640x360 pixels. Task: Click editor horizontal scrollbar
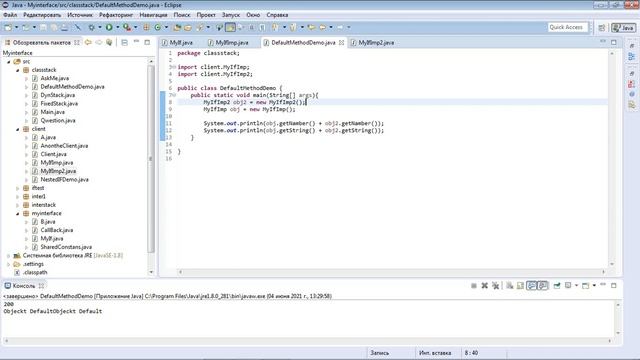click(x=392, y=271)
